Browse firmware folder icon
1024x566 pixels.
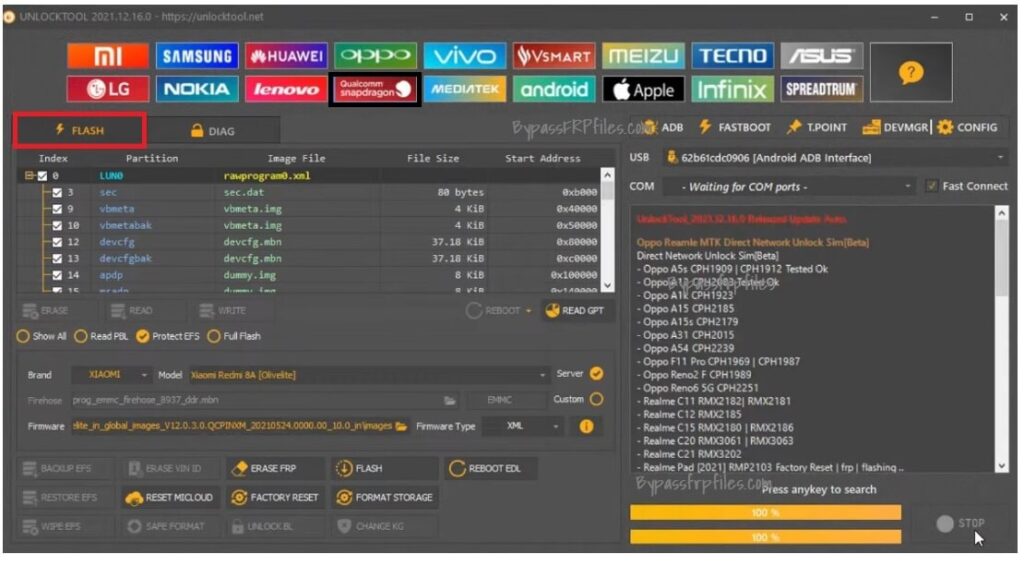[x=401, y=426]
